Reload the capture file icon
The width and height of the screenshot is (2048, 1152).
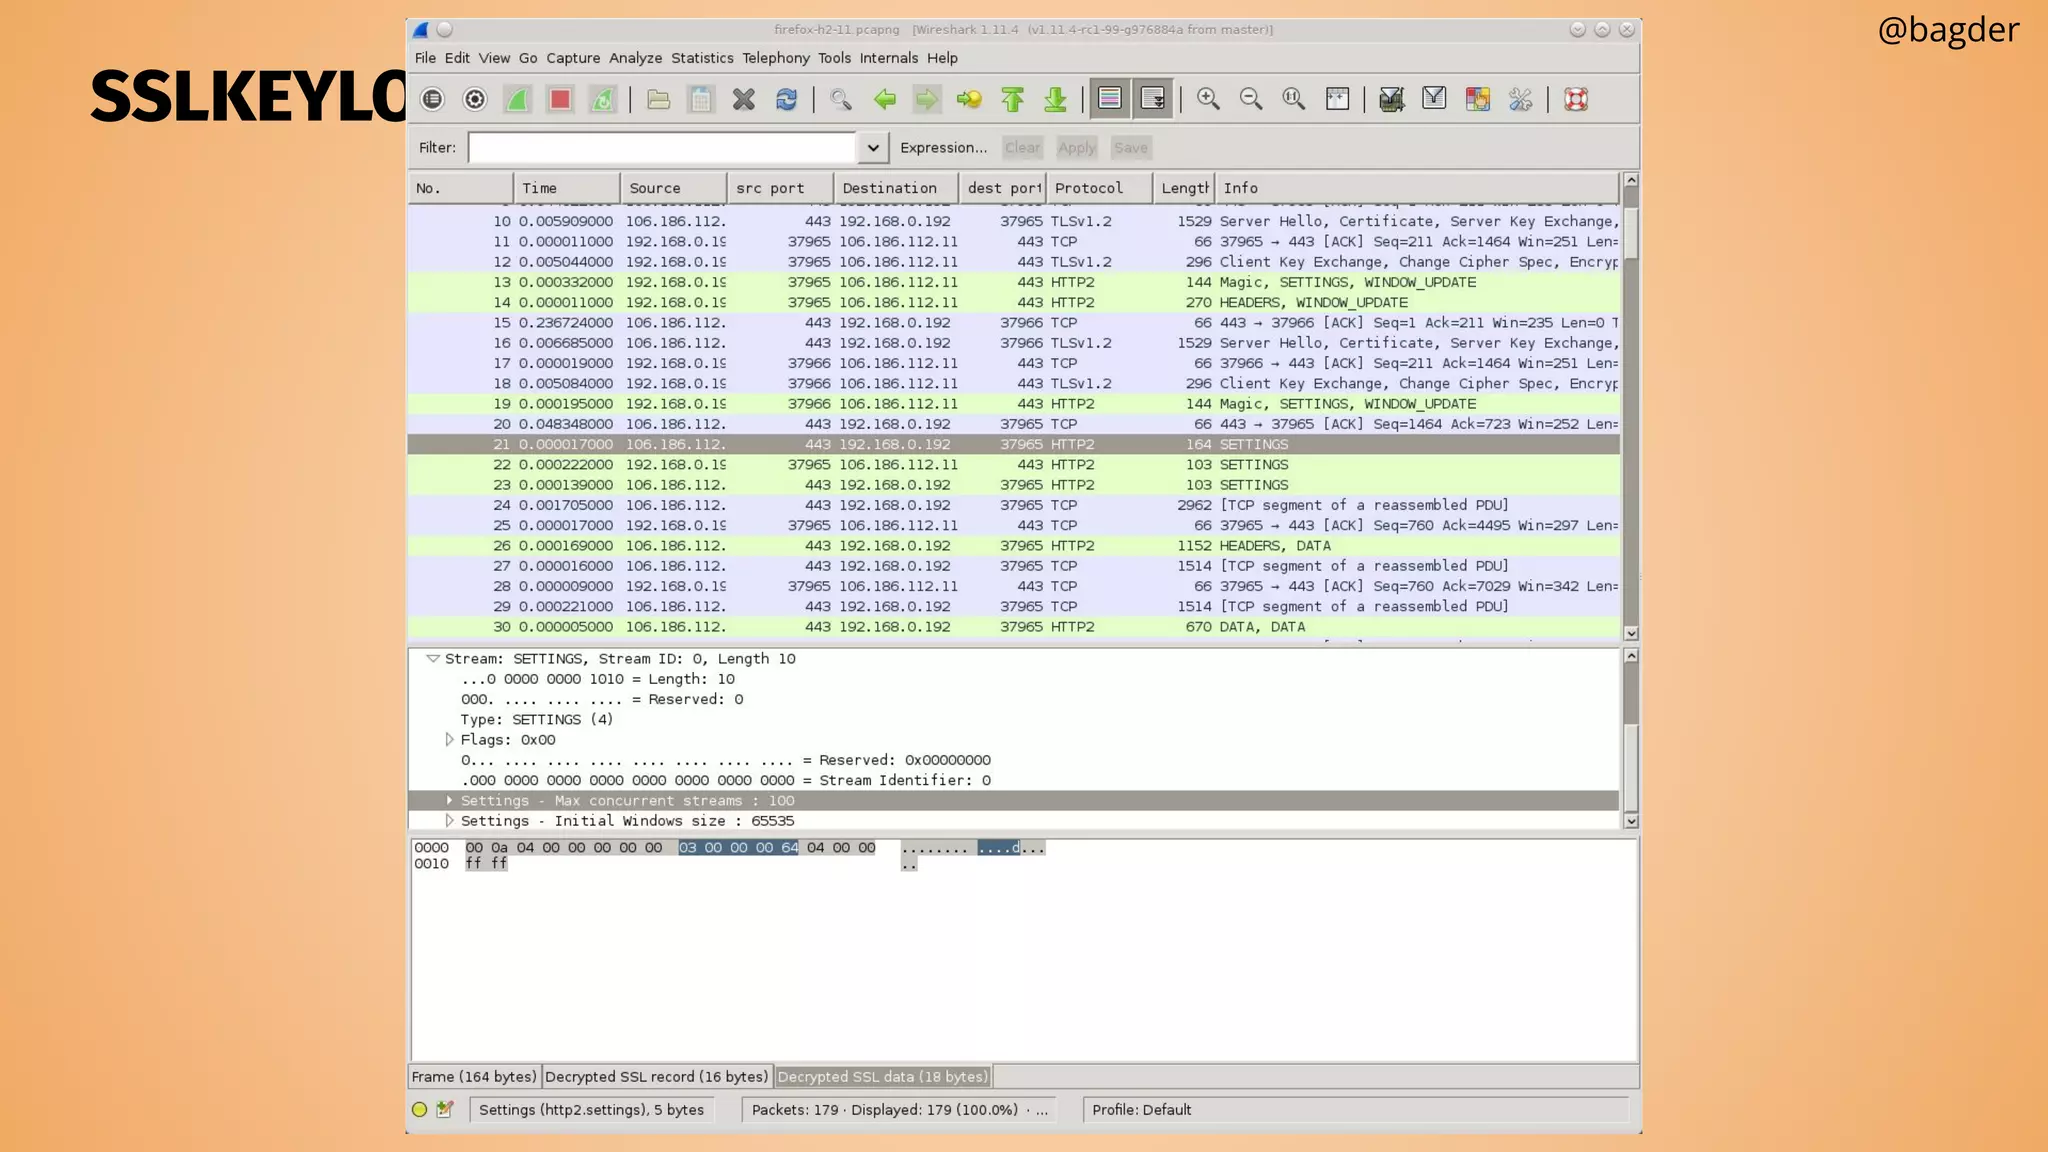point(786,99)
